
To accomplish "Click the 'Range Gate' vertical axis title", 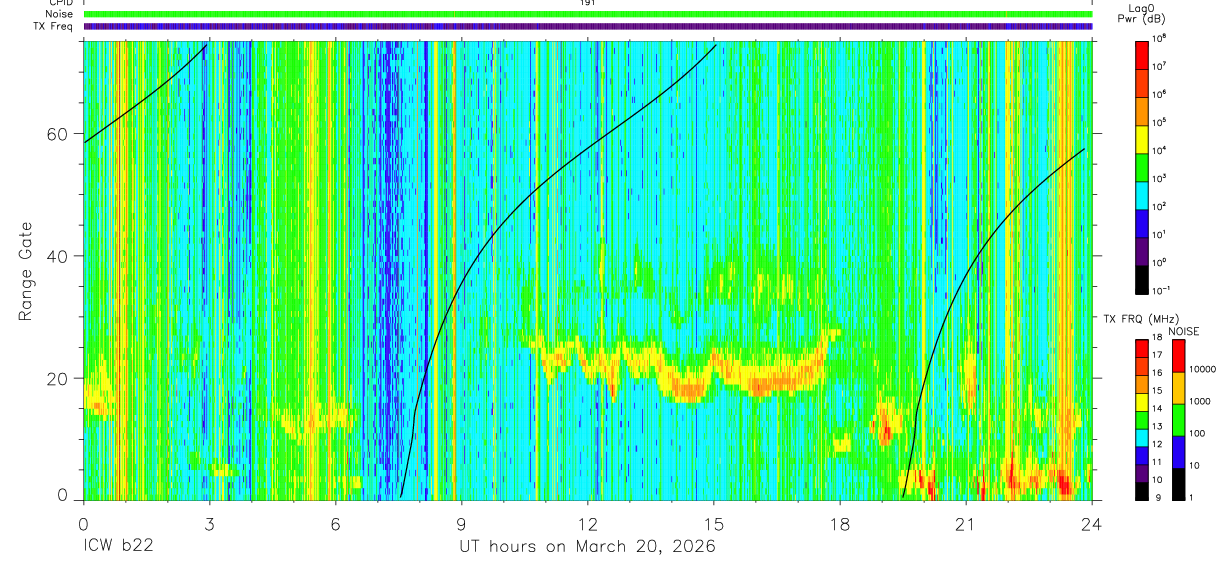I will (x=25, y=271).
